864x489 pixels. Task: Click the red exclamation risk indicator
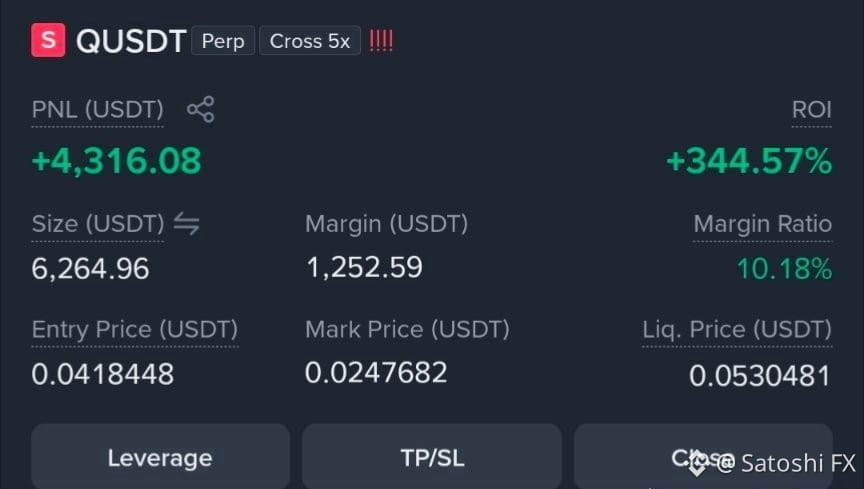[x=381, y=41]
